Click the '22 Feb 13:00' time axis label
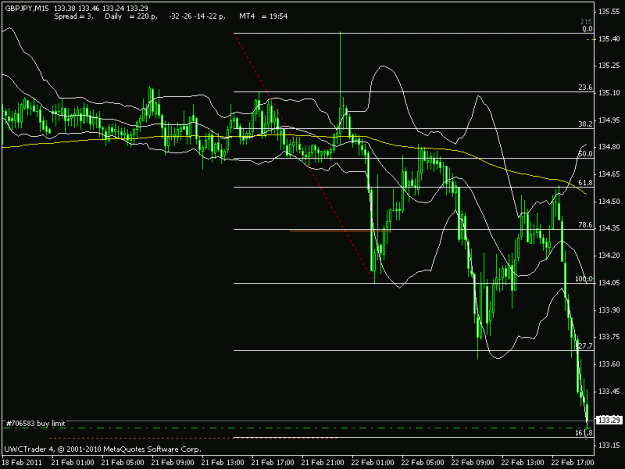Screen dimensions: 625x469 (x=523, y=463)
